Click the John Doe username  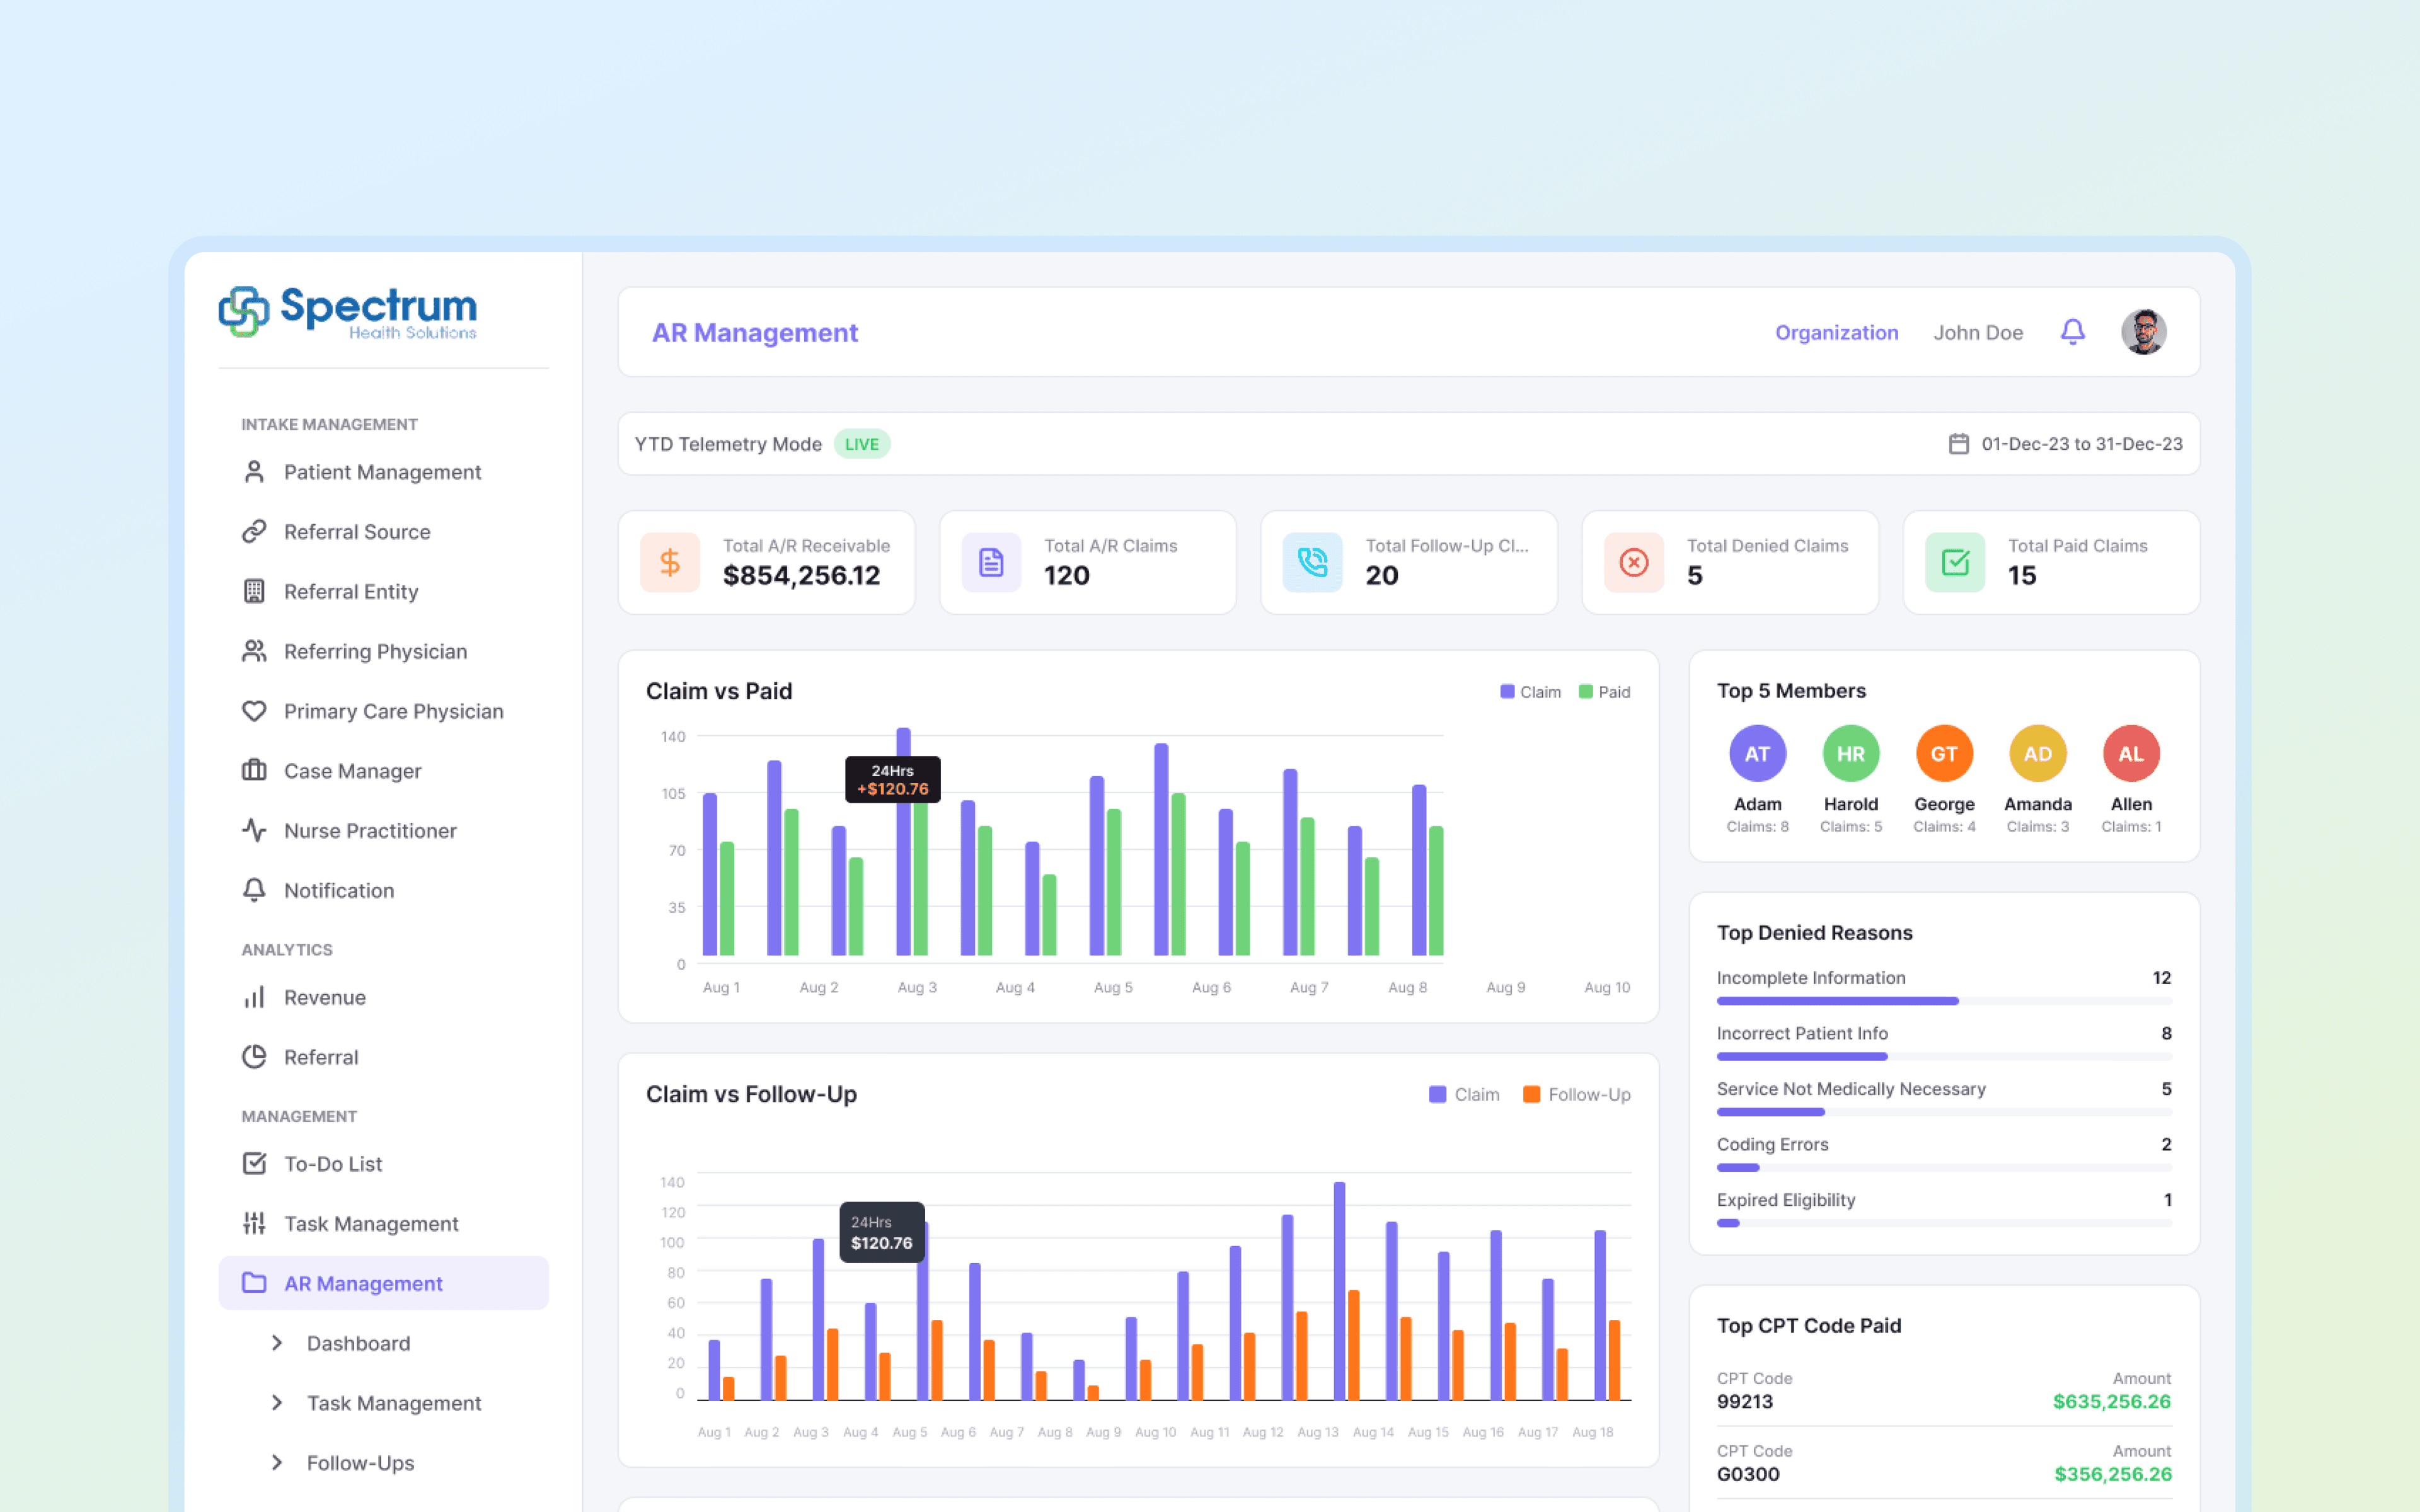(1977, 333)
